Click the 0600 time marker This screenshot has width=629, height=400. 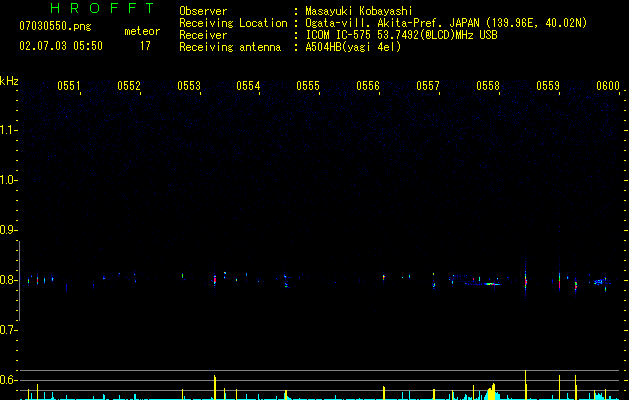[608, 86]
